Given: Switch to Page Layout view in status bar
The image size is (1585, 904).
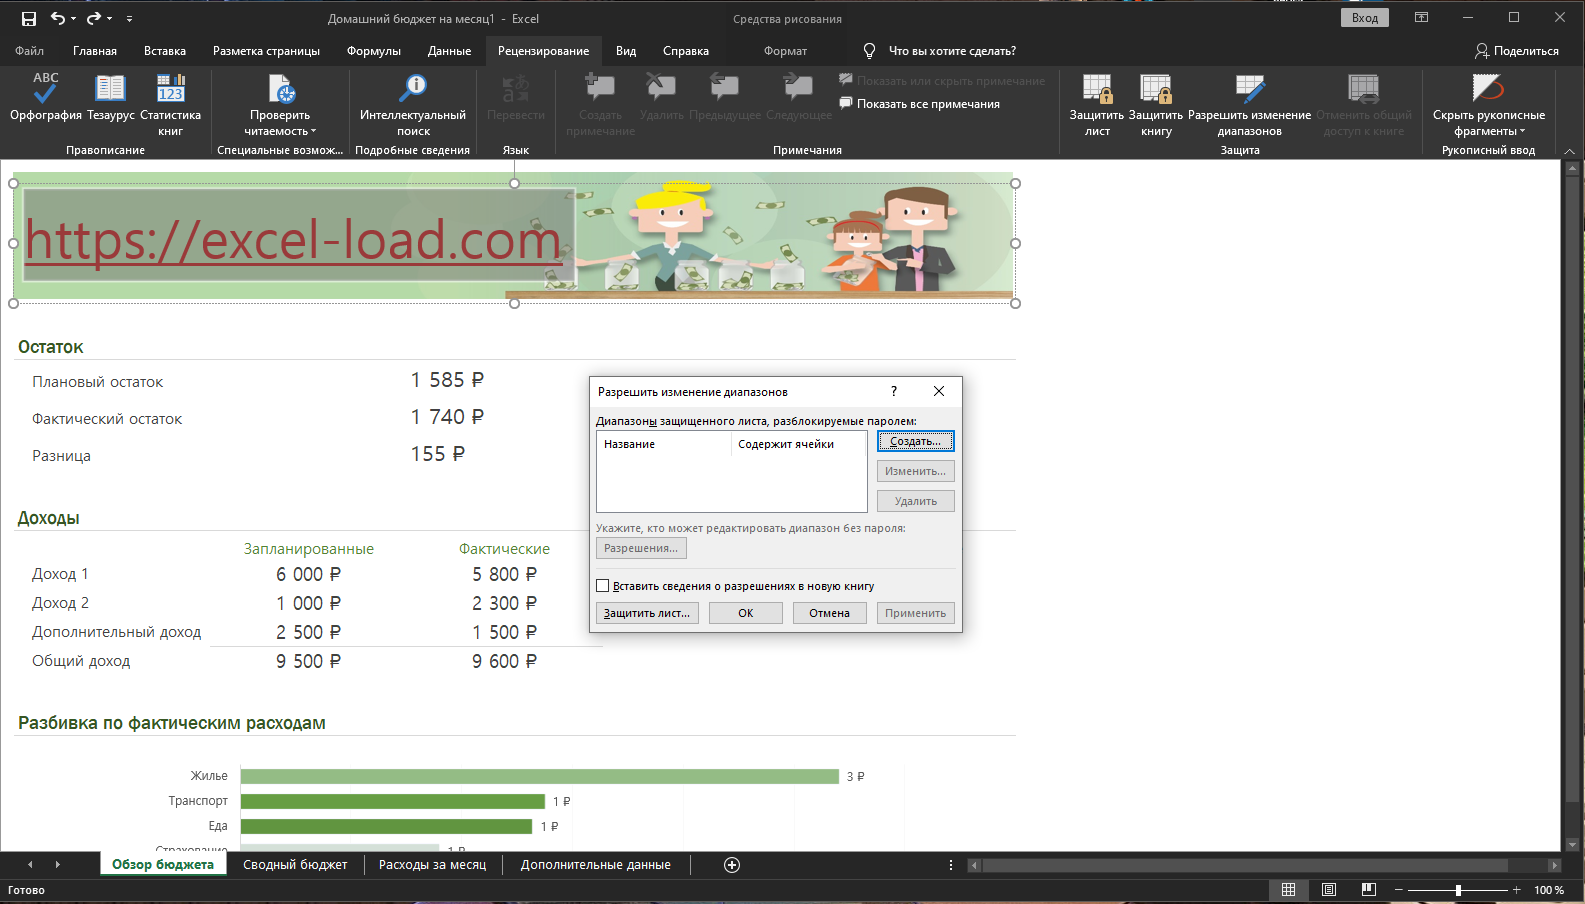Looking at the screenshot, I should [x=1329, y=890].
